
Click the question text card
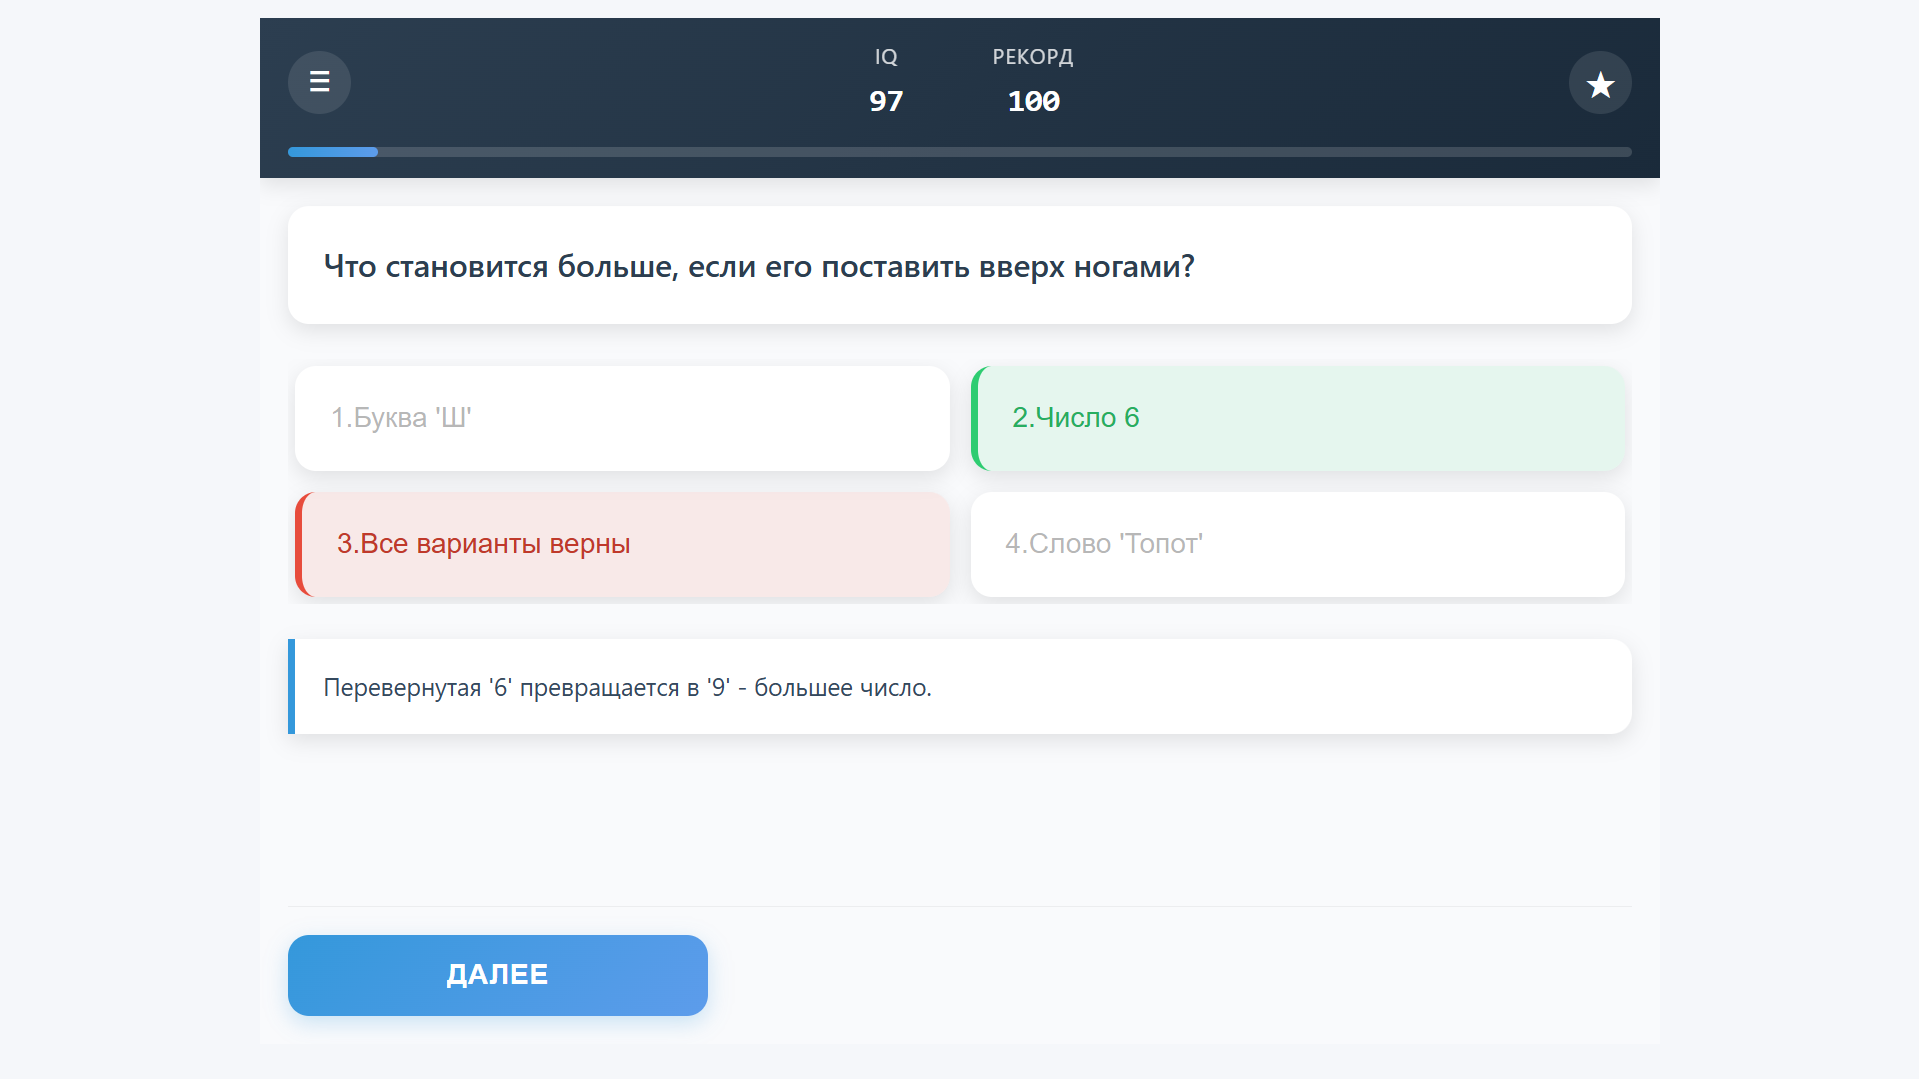pyautogui.click(x=958, y=265)
